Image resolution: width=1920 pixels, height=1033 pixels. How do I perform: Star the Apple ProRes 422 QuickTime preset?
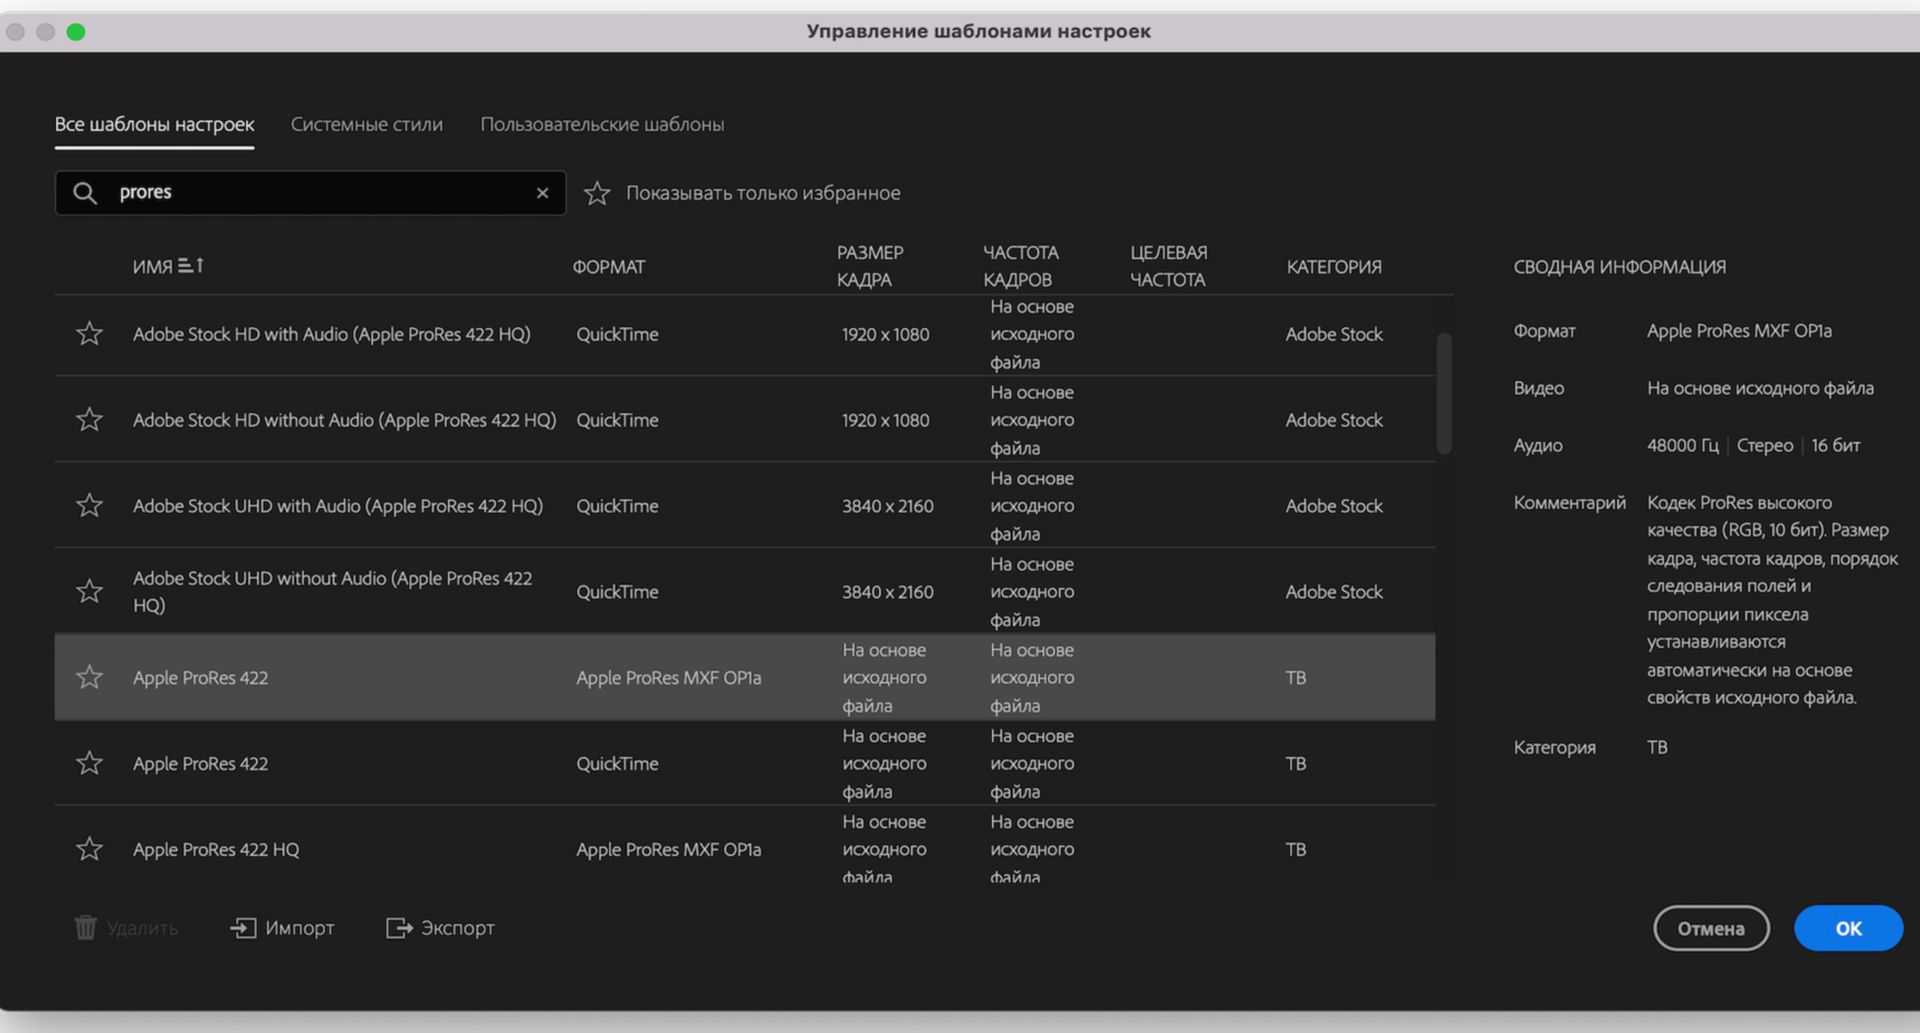coord(90,763)
